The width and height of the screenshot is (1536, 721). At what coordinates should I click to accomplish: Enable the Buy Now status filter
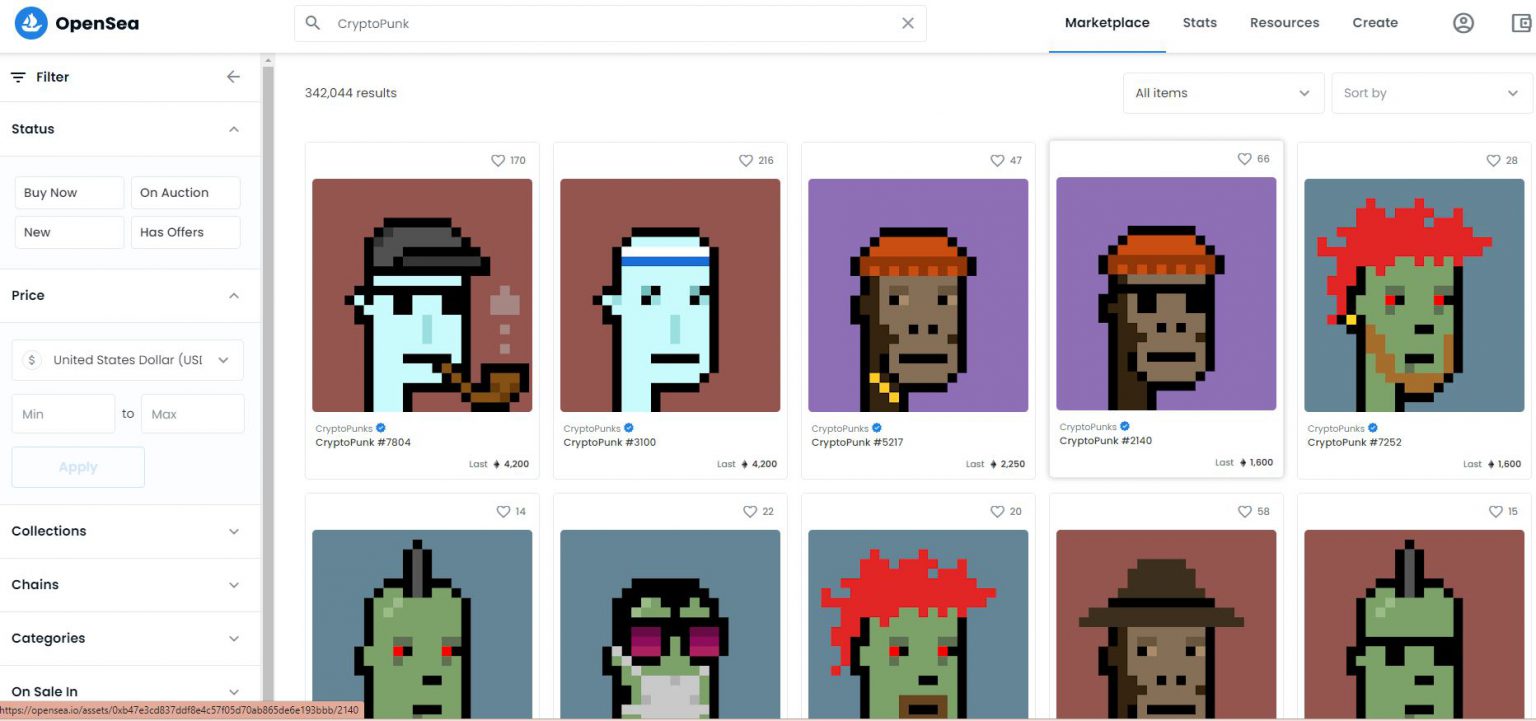[x=68, y=192]
